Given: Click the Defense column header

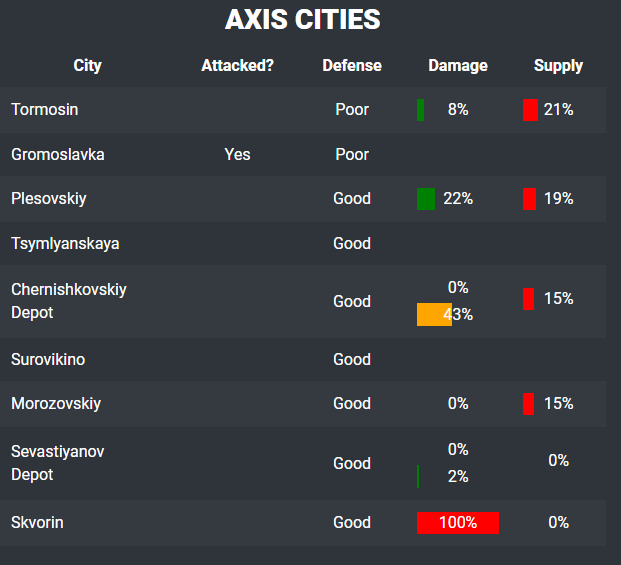Looking at the screenshot, I should 352,66.
